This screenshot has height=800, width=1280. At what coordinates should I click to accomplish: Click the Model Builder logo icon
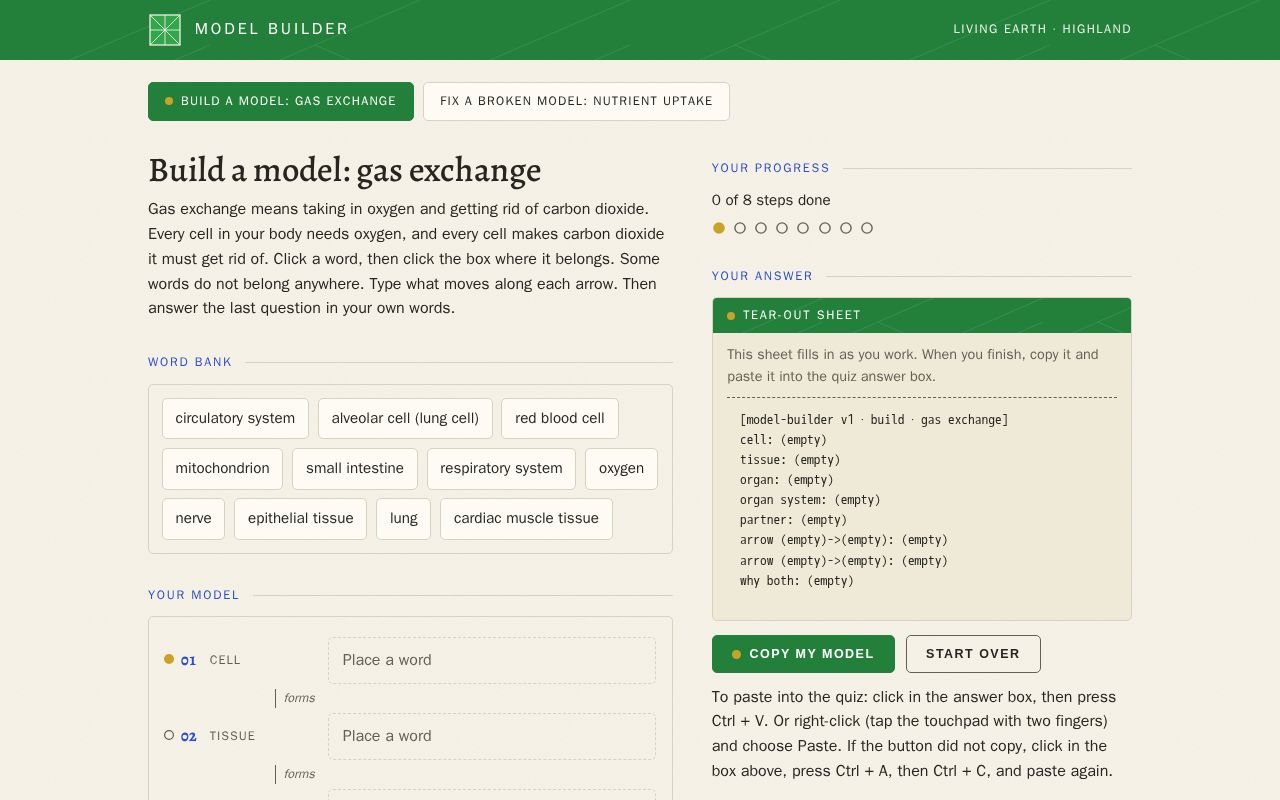pos(165,30)
